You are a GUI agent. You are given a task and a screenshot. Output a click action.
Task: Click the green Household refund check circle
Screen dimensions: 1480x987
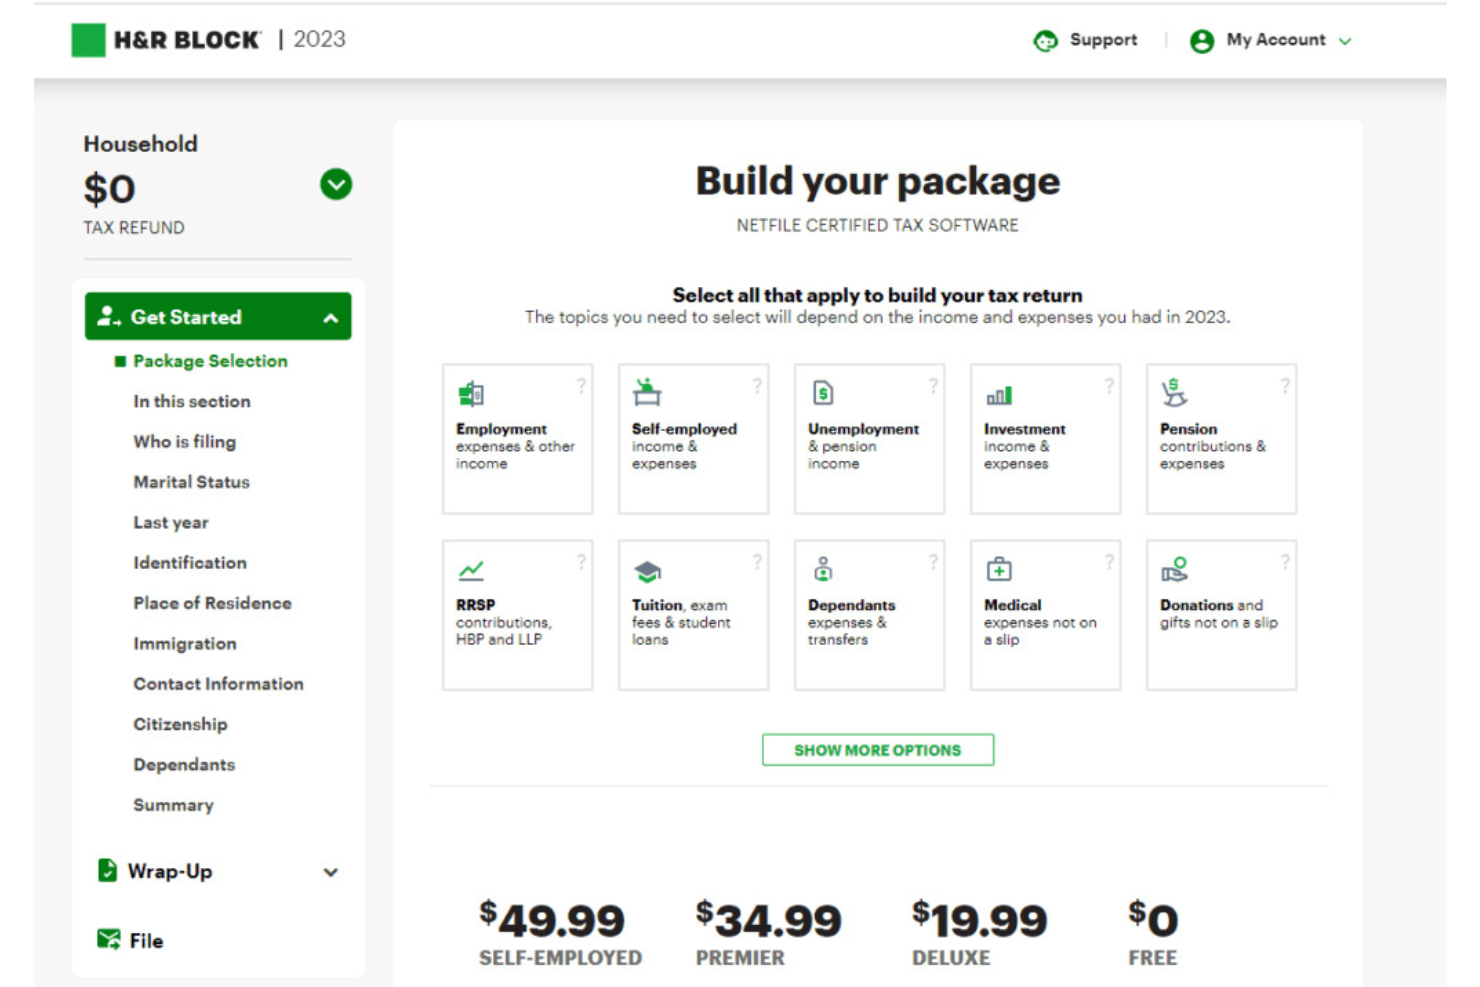[x=336, y=184]
